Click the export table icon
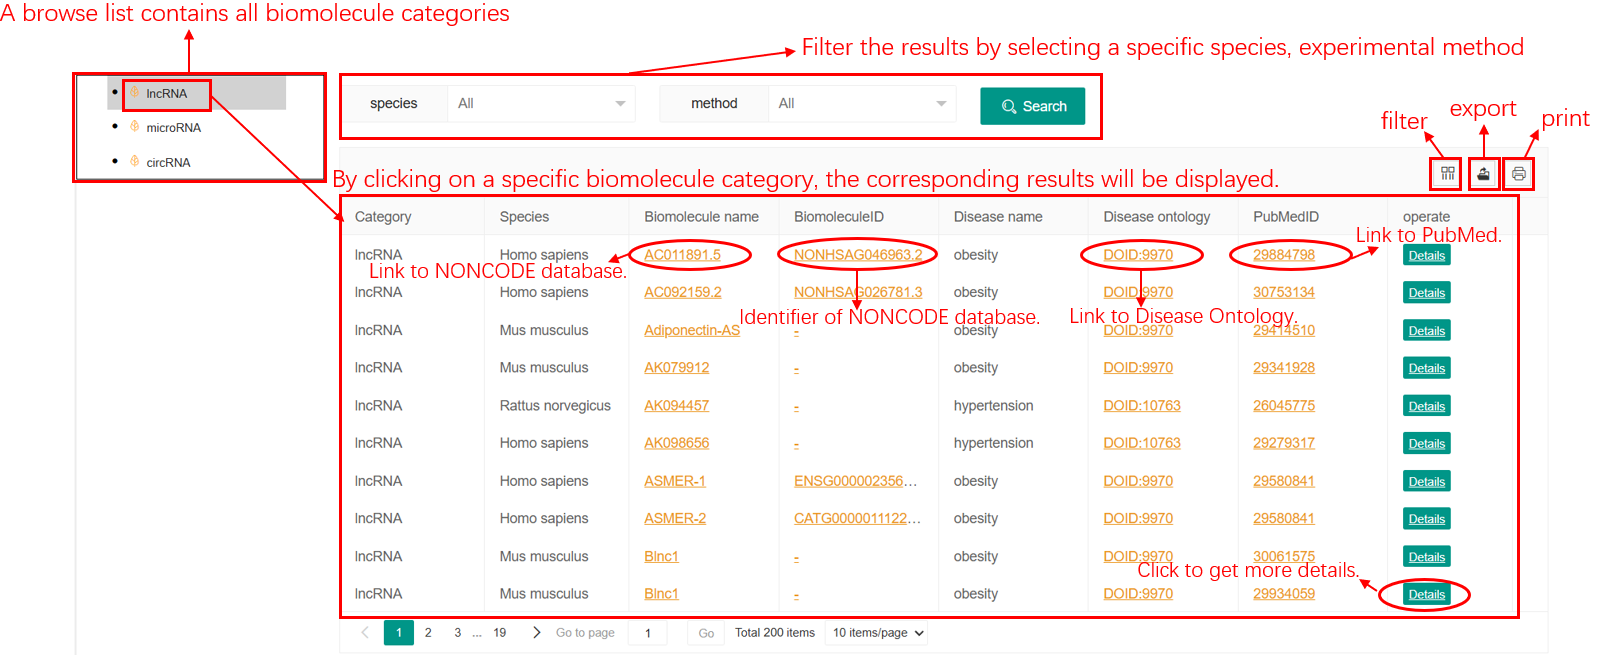Screen dimensions: 1599x655 [1483, 174]
